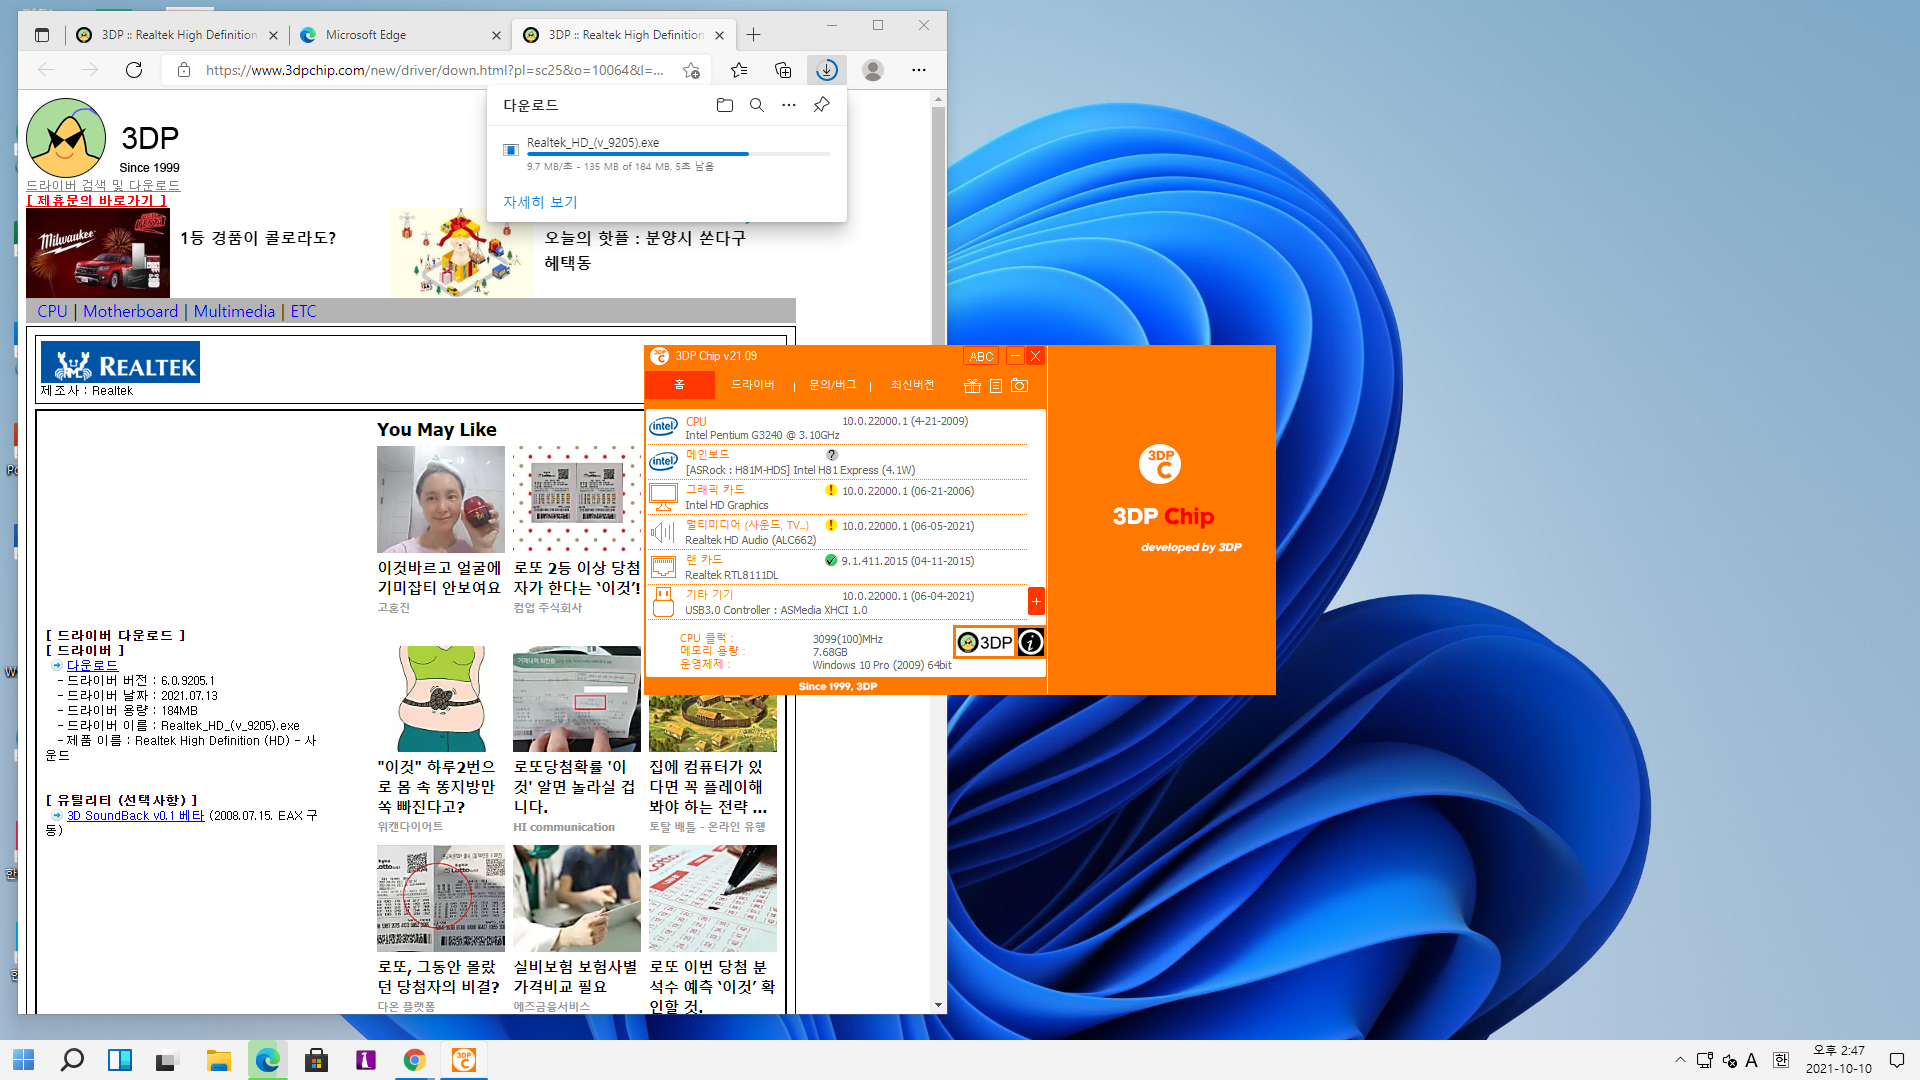Open Chrome from the taskbar
The image size is (1920, 1080).
pyautogui.click(x=414, y=1060)
